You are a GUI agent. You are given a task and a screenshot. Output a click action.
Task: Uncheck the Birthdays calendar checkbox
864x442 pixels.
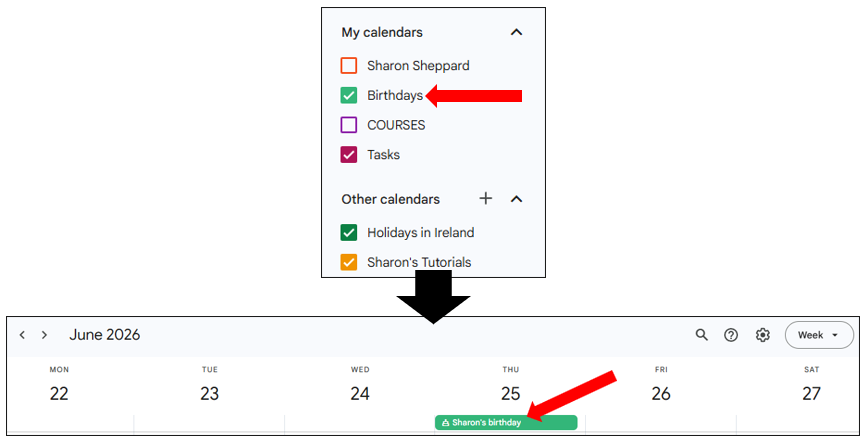(x=349, y=96)
